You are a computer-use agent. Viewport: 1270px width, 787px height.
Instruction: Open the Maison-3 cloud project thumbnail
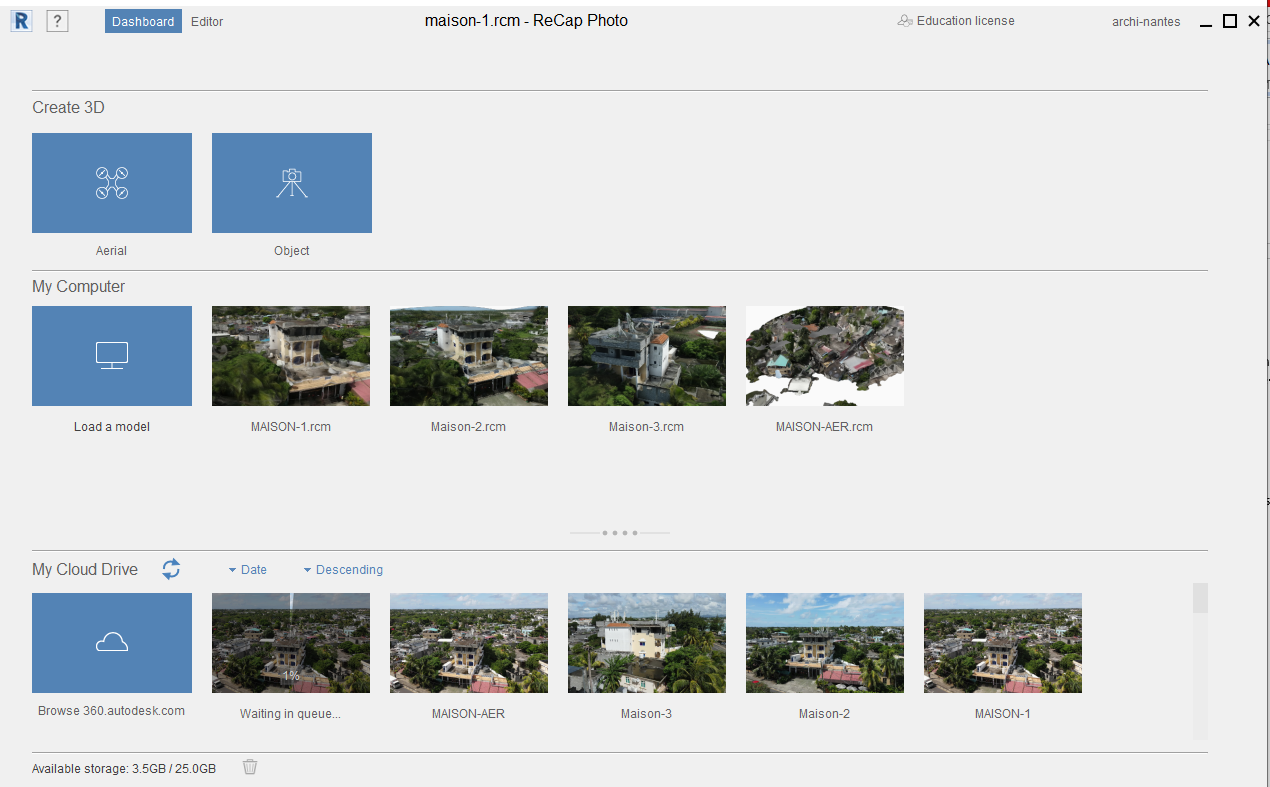[647, 643]
